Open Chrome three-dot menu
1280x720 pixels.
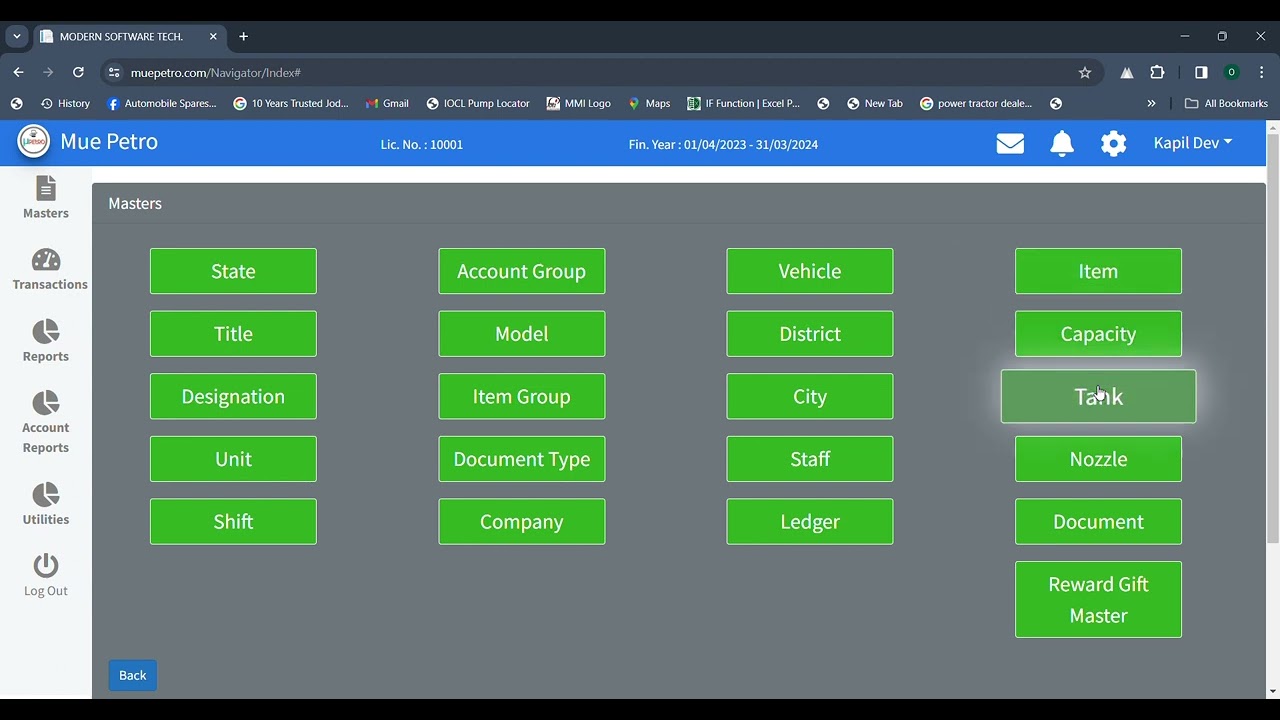tap(1262, 73)
